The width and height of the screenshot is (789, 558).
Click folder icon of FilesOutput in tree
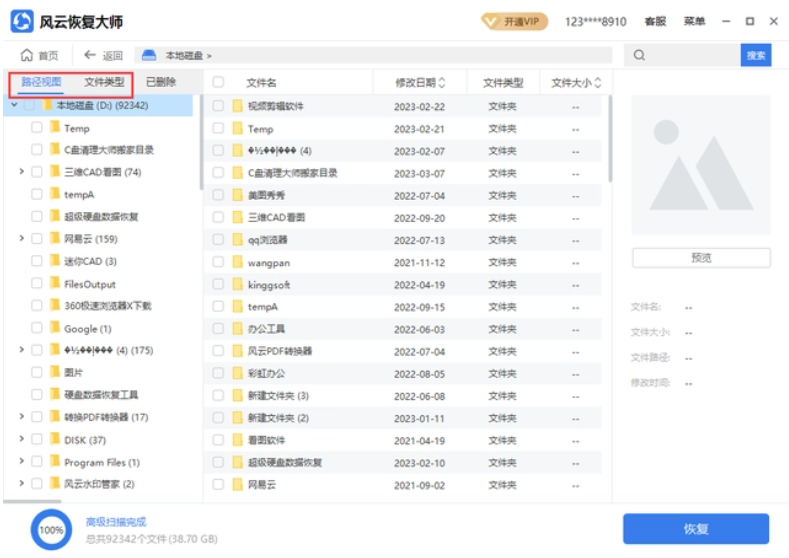pos(55,283)
